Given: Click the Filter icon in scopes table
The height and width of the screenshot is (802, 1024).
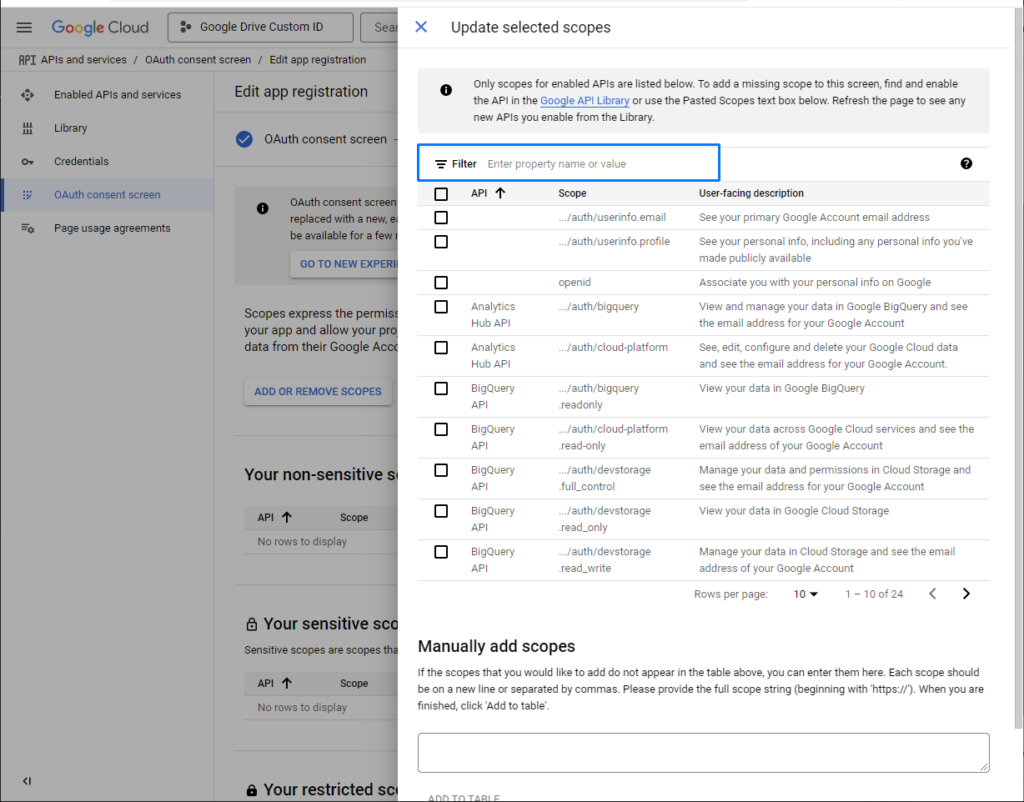Looking at the screenshot, I should (x=441, y=164).
